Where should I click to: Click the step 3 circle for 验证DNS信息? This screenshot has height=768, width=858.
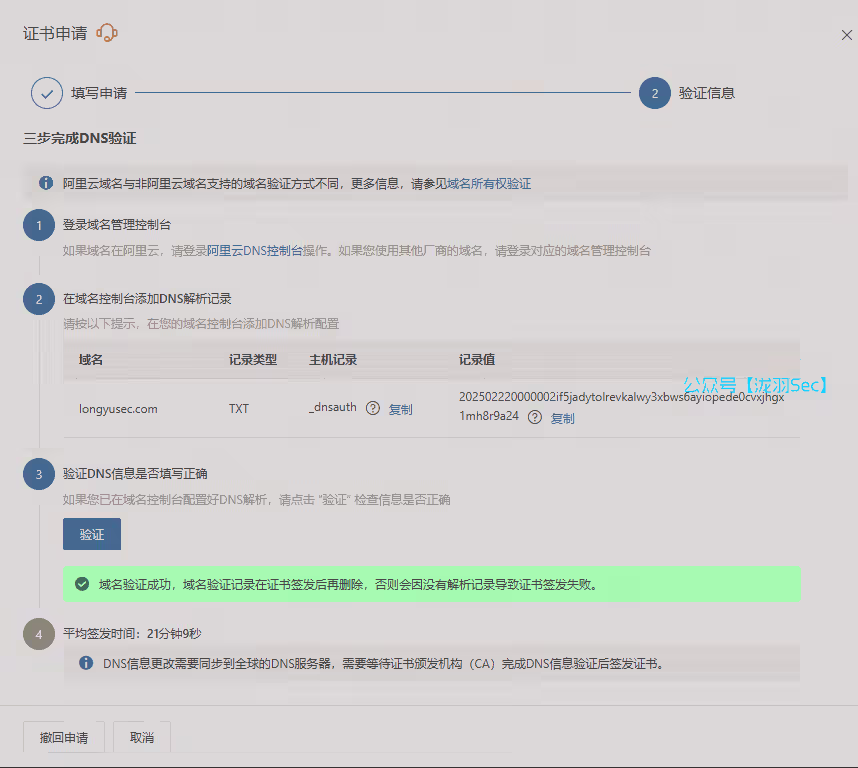[39, 474]
